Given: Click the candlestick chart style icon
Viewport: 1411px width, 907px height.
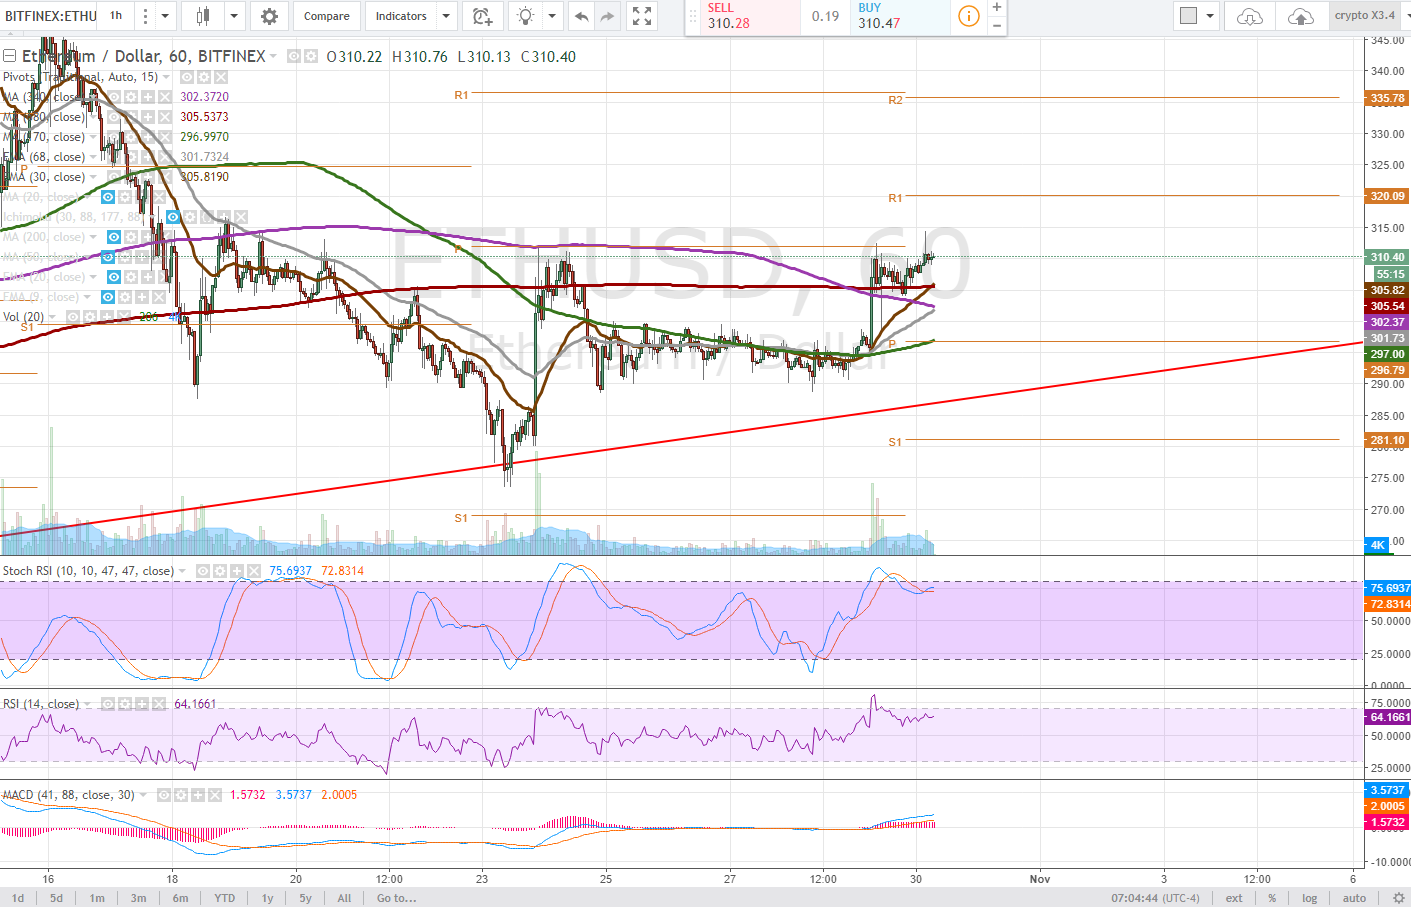Looking at the screenshot, I should coord(204,16).
